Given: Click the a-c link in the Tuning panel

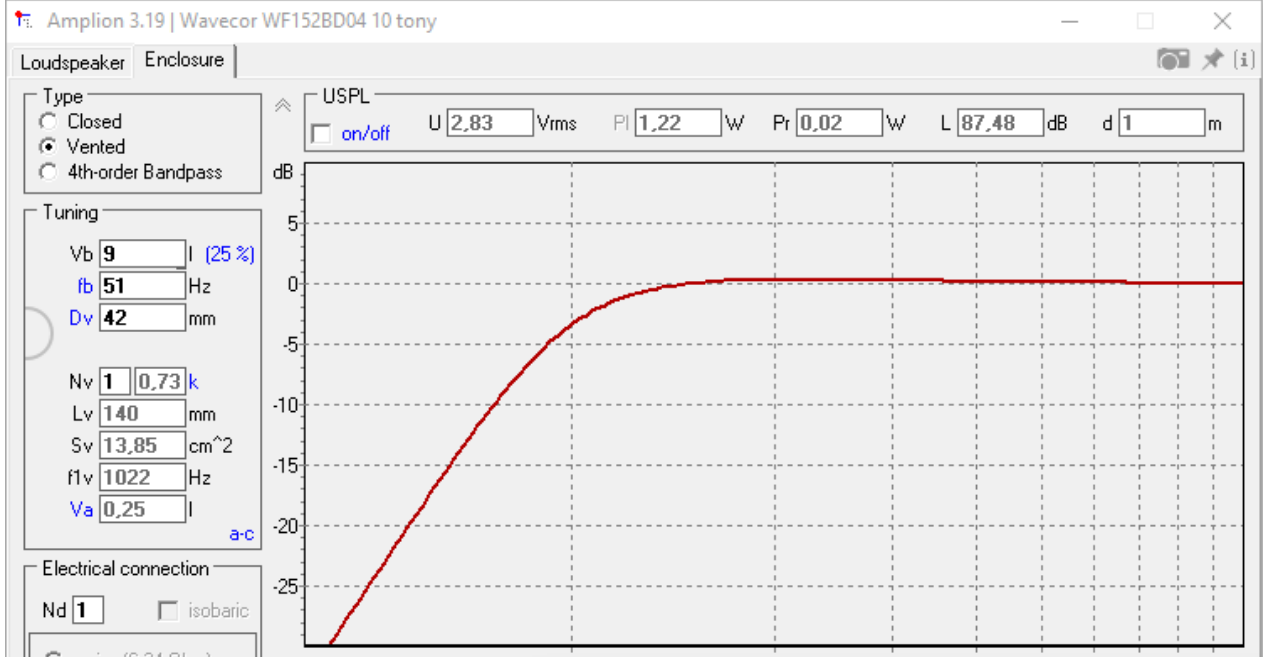Looking at the screenshot, I should click(240, 534).
